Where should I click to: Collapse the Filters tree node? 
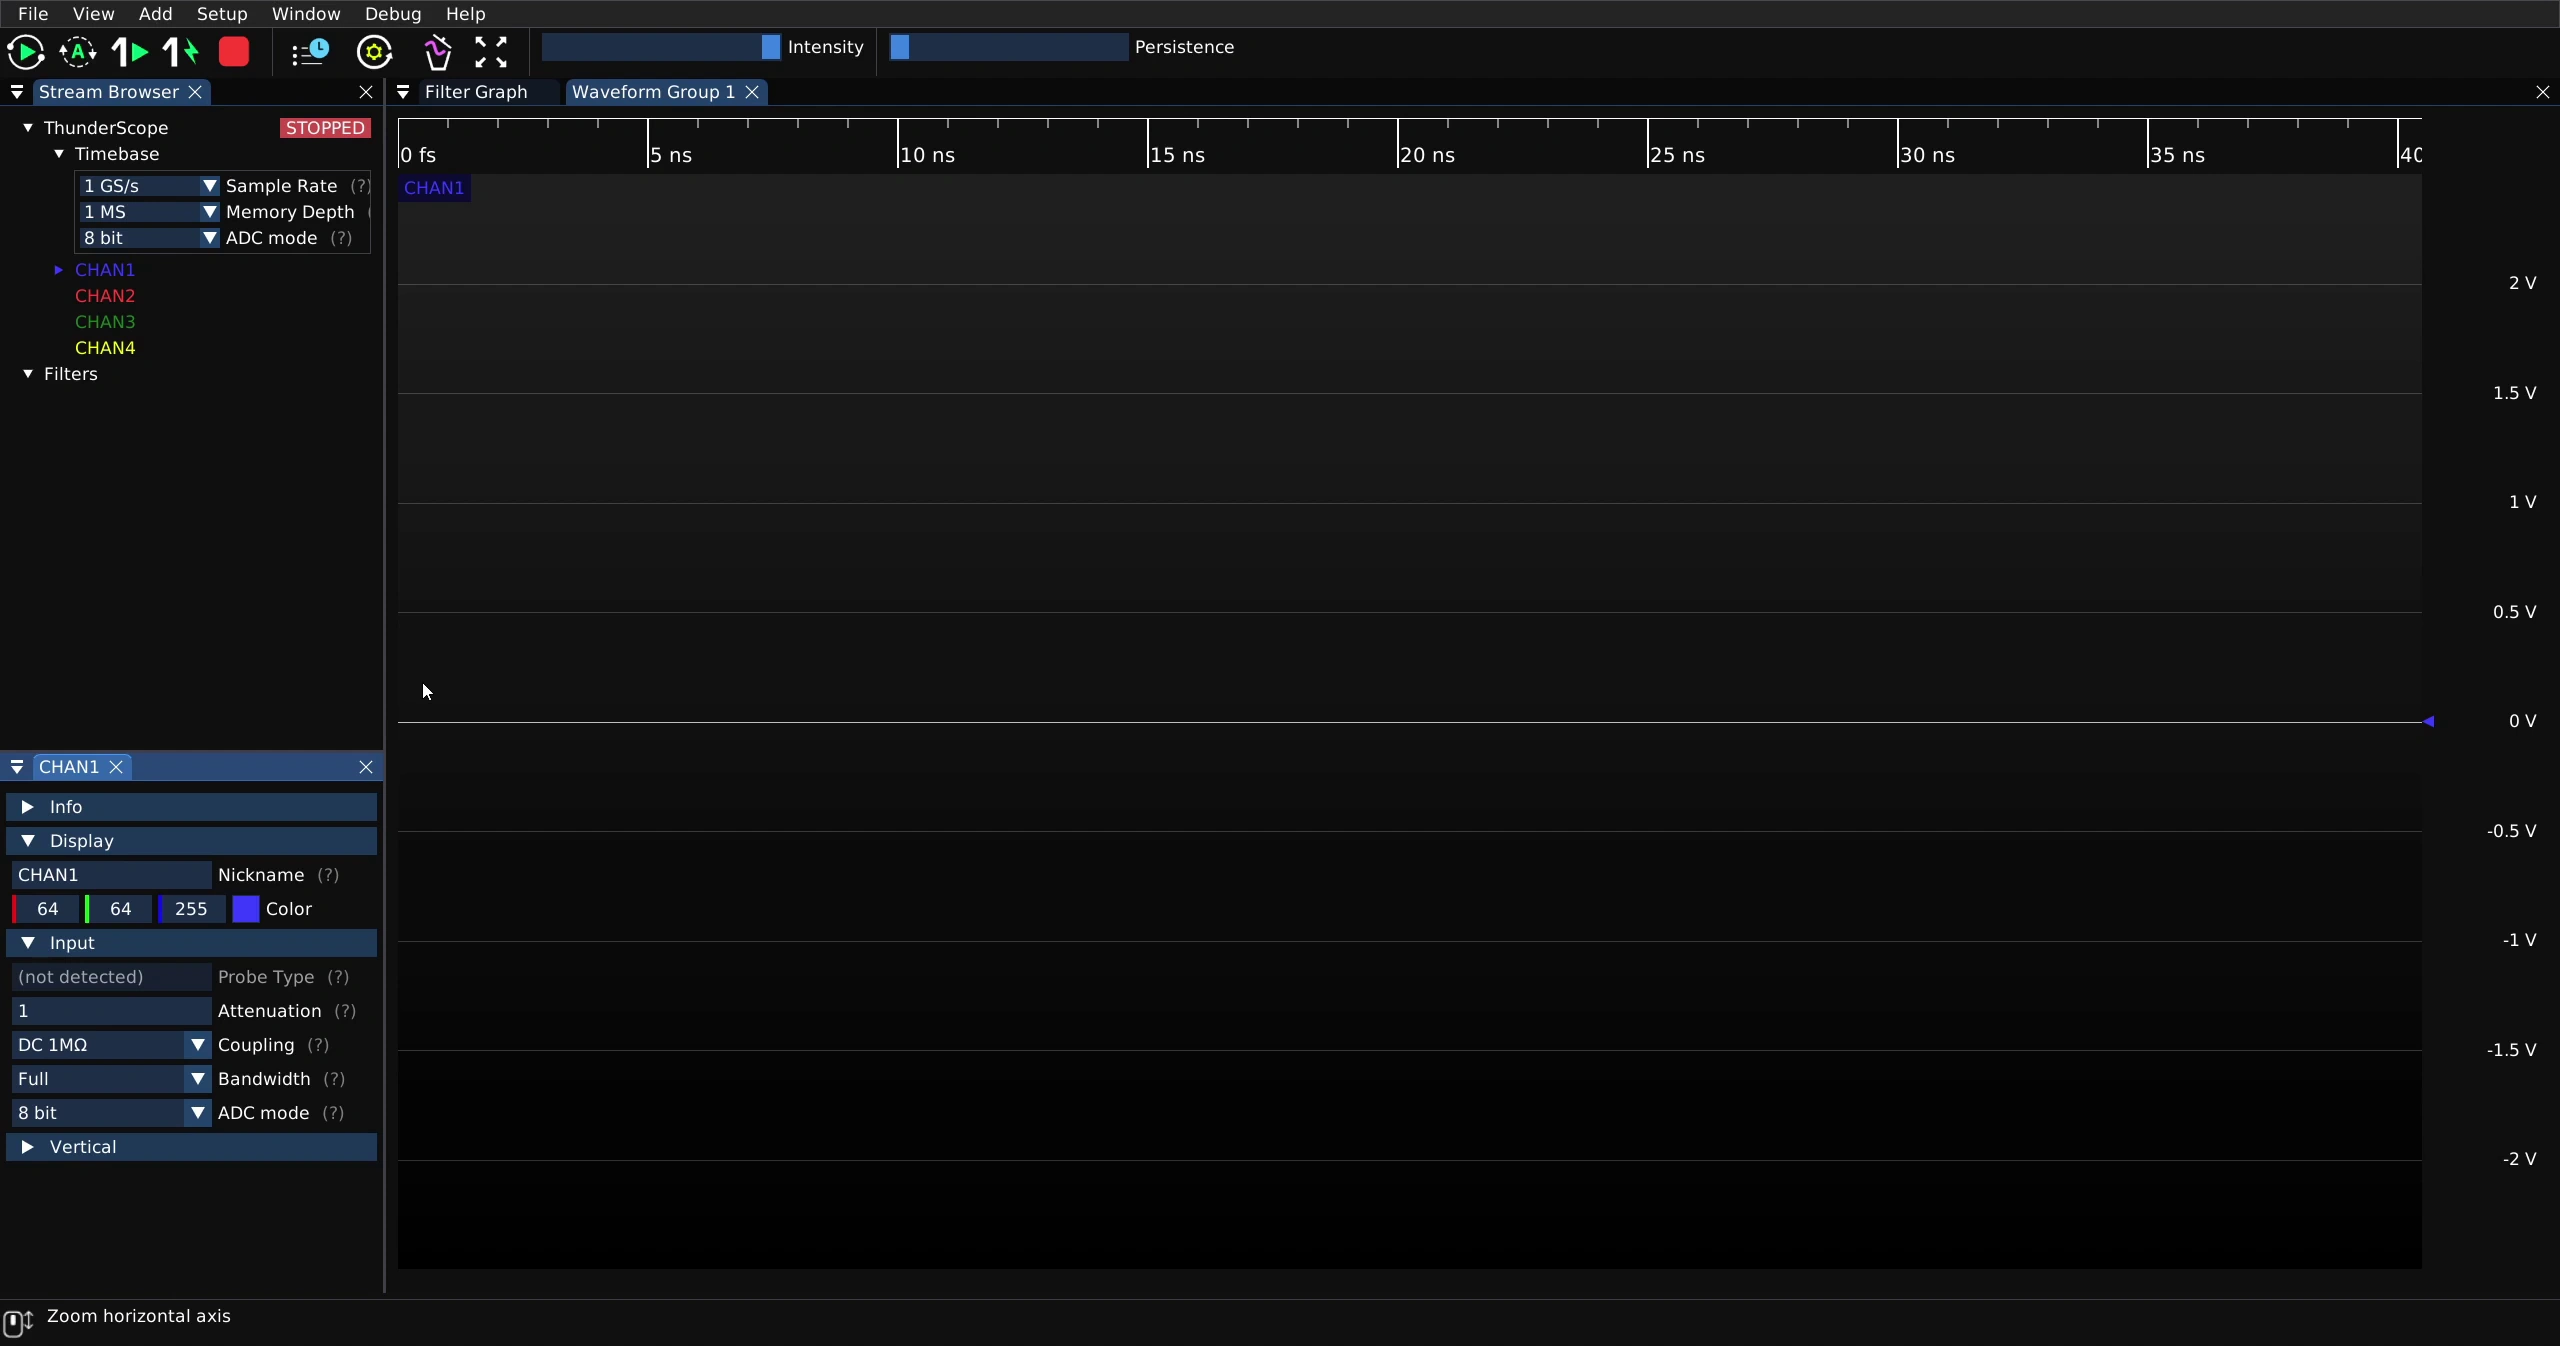click(28, 374)
